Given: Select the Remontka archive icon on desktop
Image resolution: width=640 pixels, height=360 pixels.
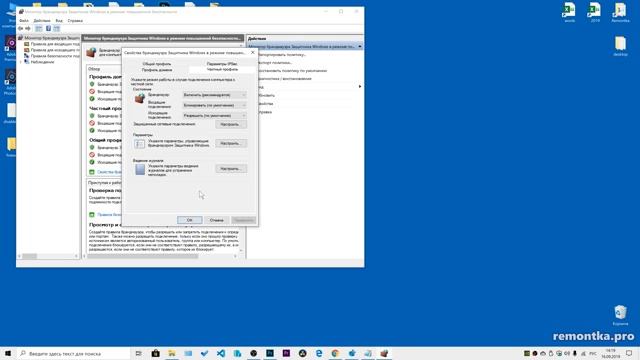Looking at the screenshot, I should pos(620,12).
